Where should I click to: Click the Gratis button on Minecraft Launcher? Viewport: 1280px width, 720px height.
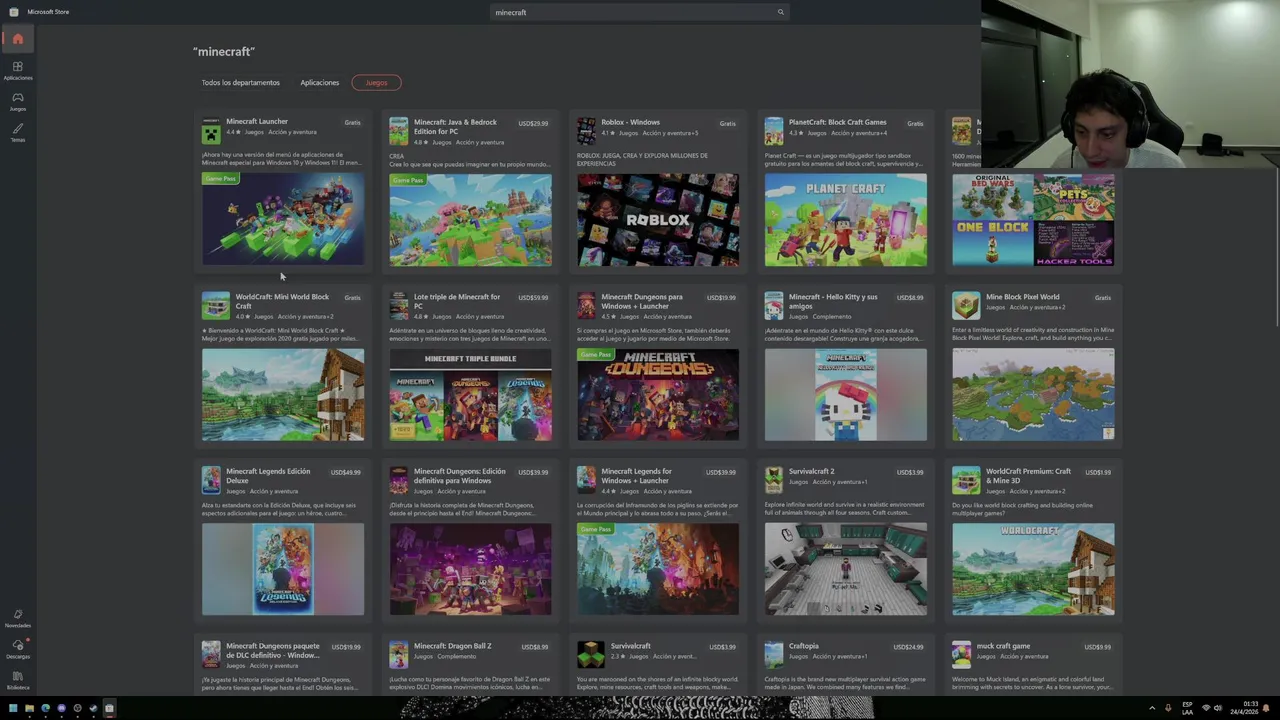coord(353,123)
